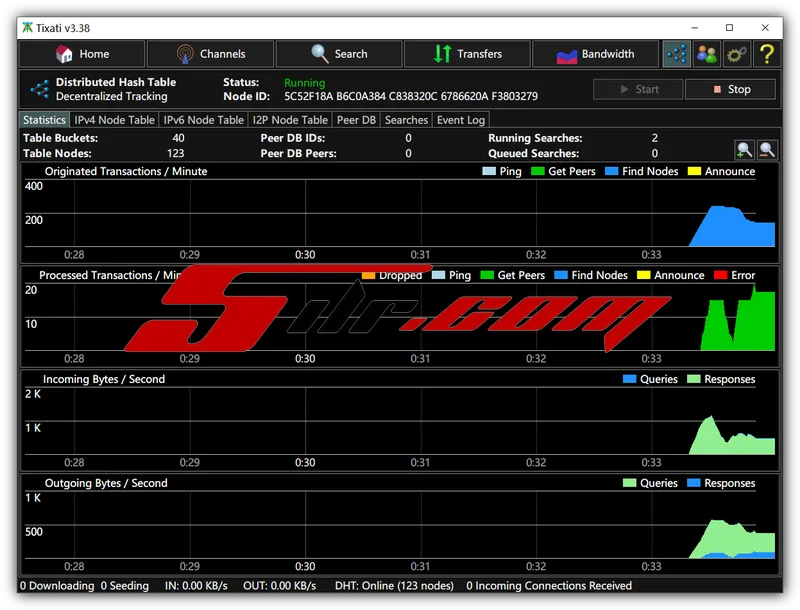The height and width of the screenshot is (610, 800).
Task: Click the Tixati title bar logo
Action: (x=28, y=28)
